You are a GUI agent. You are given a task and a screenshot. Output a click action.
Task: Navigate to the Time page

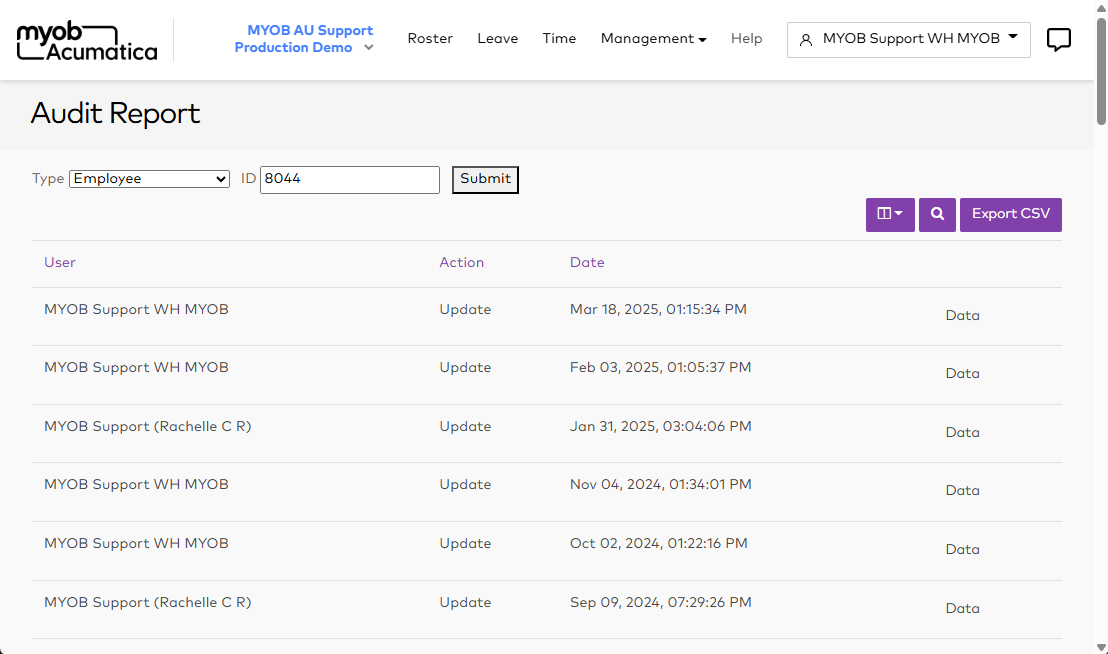click(559, 39)
